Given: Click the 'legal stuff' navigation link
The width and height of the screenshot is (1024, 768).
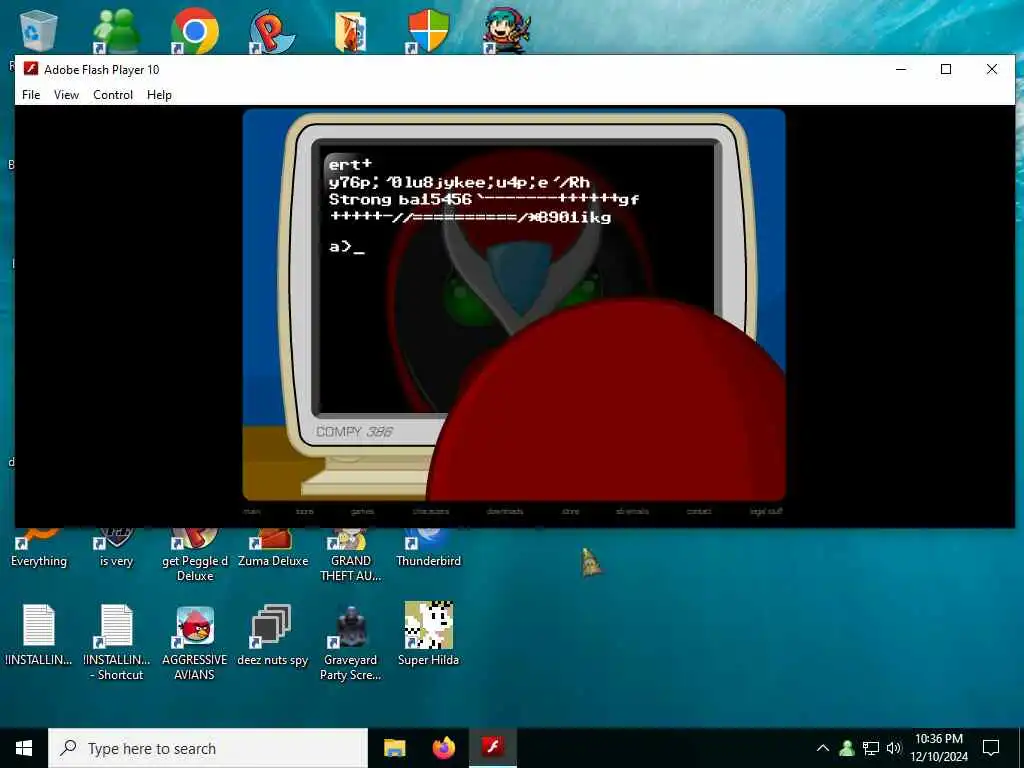Looking at the screenshot, I should pos(765,511).
